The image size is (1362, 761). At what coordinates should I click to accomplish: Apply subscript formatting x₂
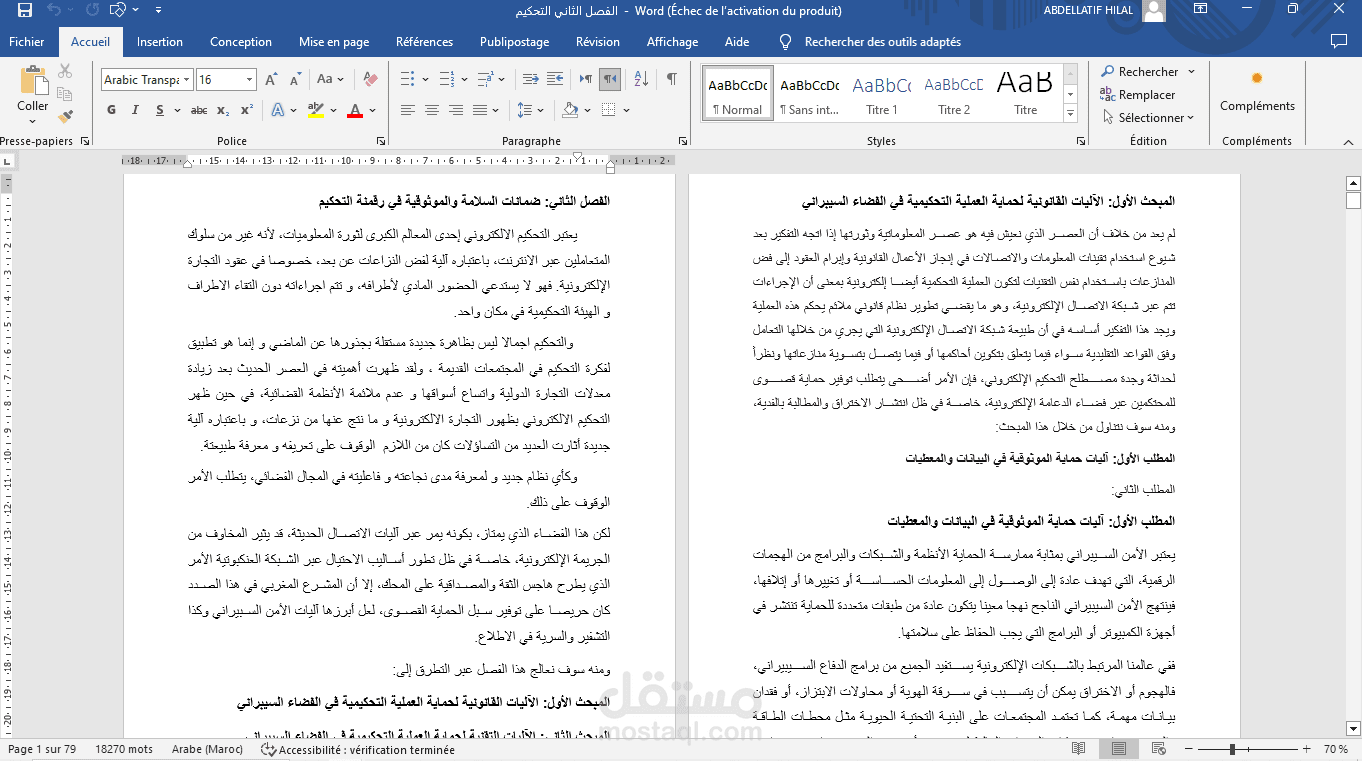tap(224, 110)
